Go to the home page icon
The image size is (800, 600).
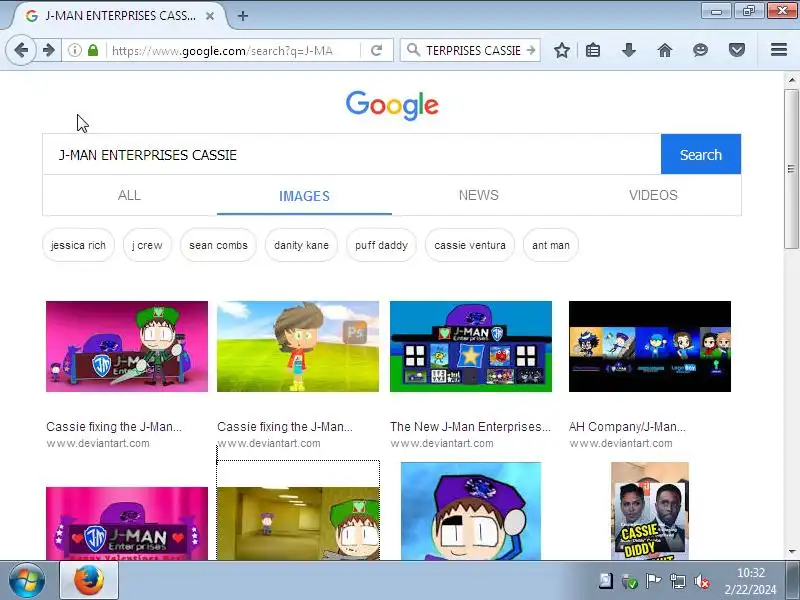pyautogui.click(x=665, y=50)
